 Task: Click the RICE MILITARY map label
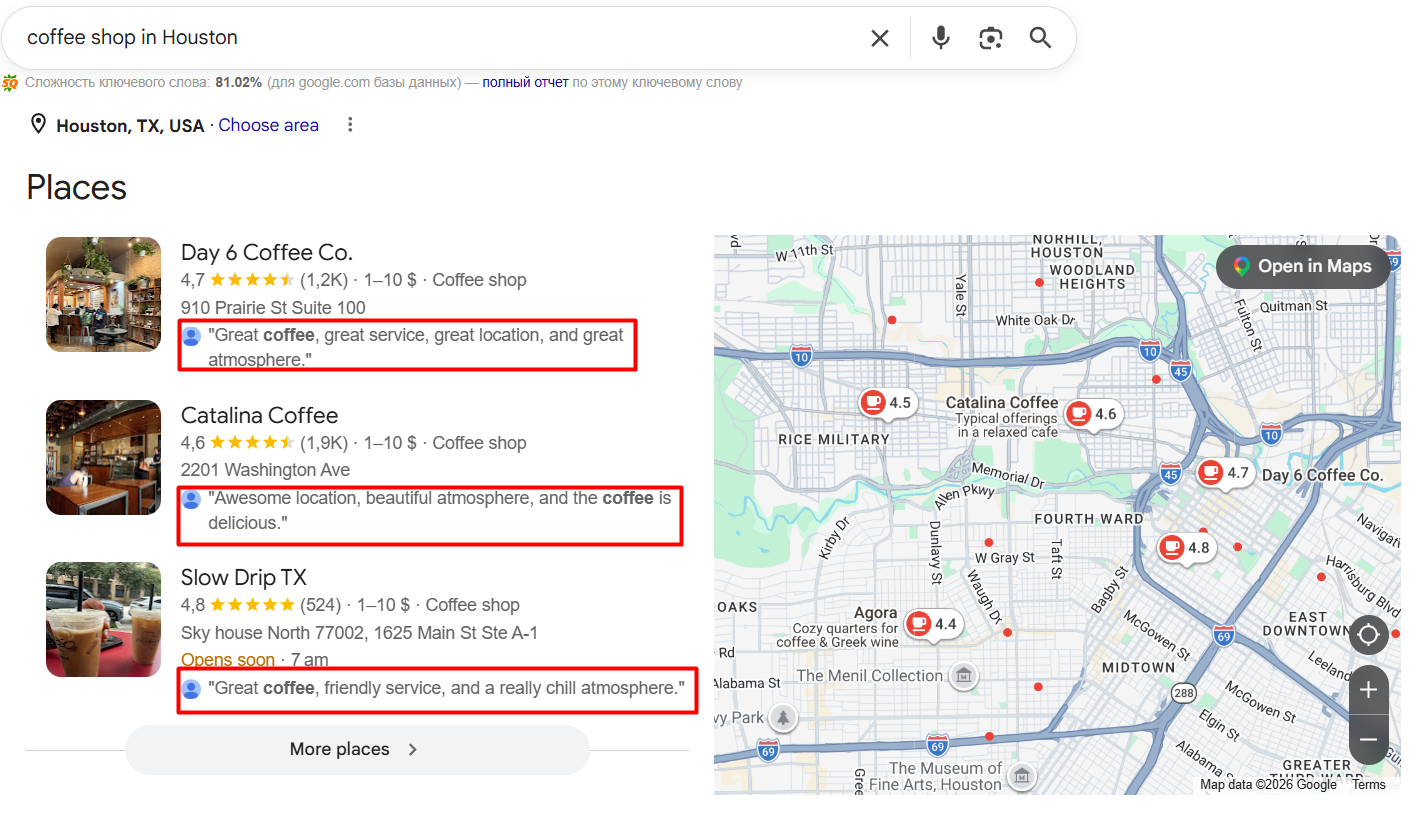(834, 440)
